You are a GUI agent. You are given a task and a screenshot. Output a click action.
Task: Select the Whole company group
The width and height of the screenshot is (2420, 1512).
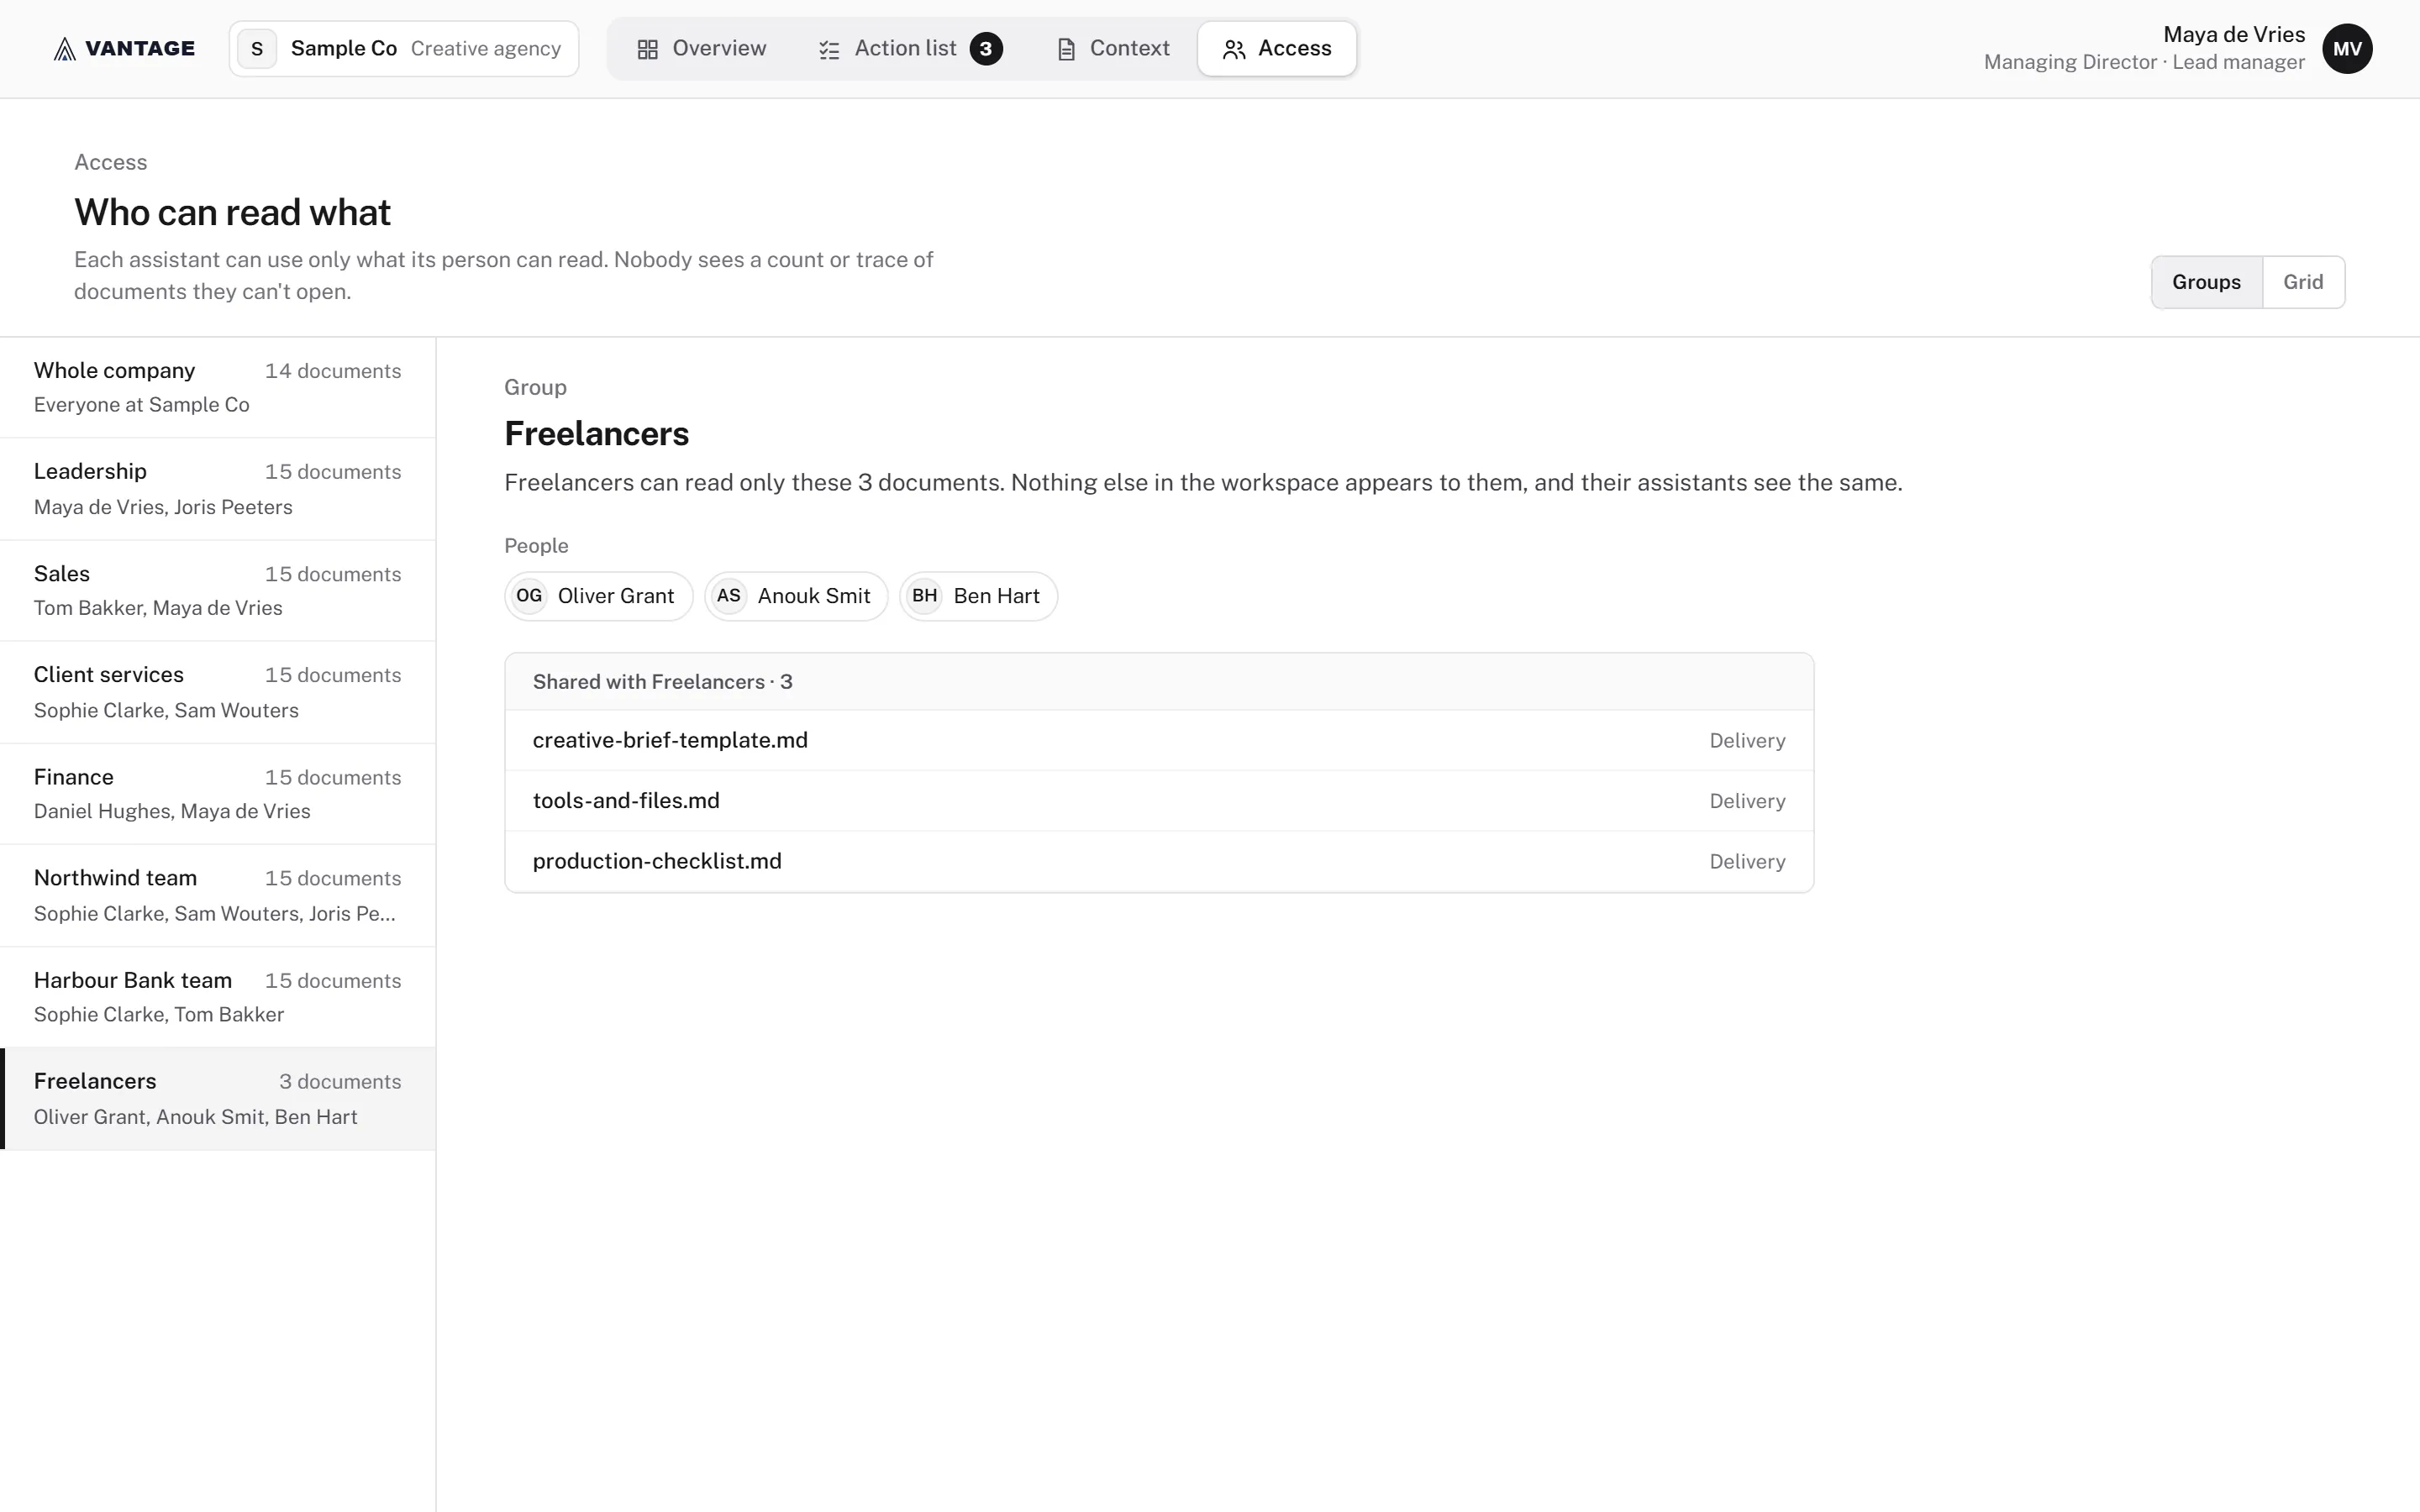click(218, 387)
